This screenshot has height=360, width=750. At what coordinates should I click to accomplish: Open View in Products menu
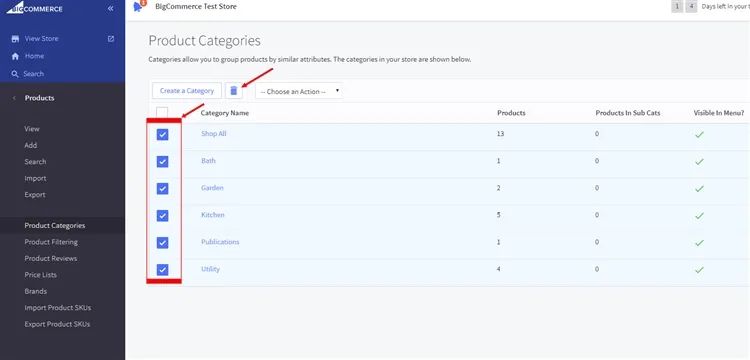point(32,129)
